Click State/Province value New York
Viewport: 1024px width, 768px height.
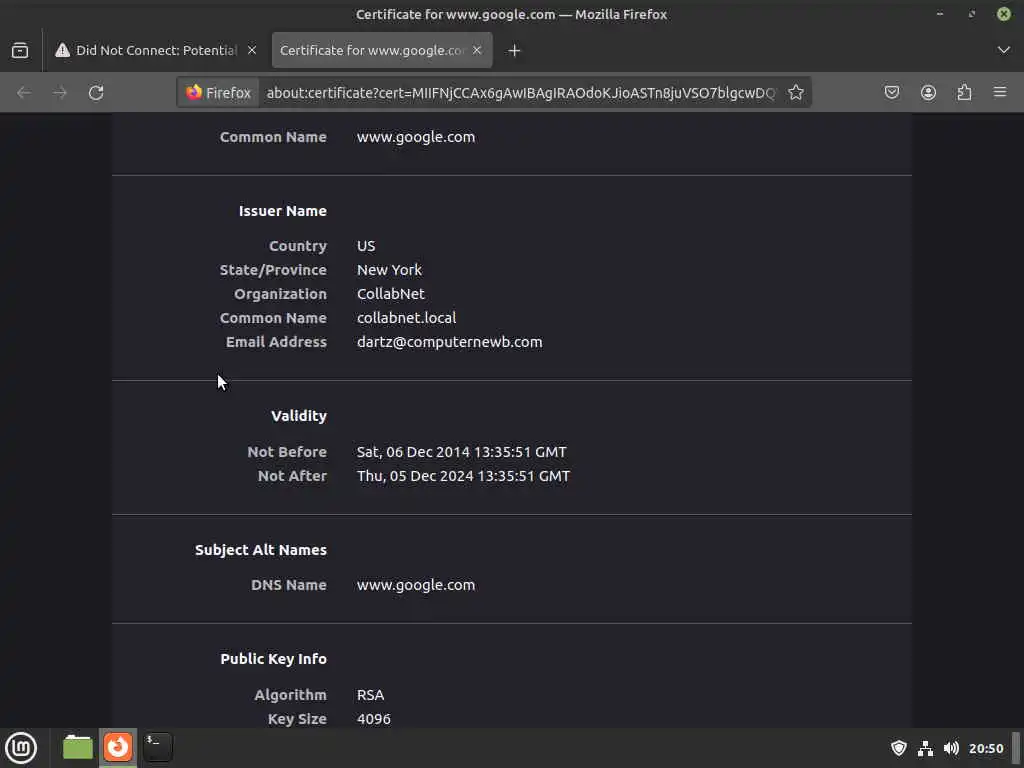point(389,270)
